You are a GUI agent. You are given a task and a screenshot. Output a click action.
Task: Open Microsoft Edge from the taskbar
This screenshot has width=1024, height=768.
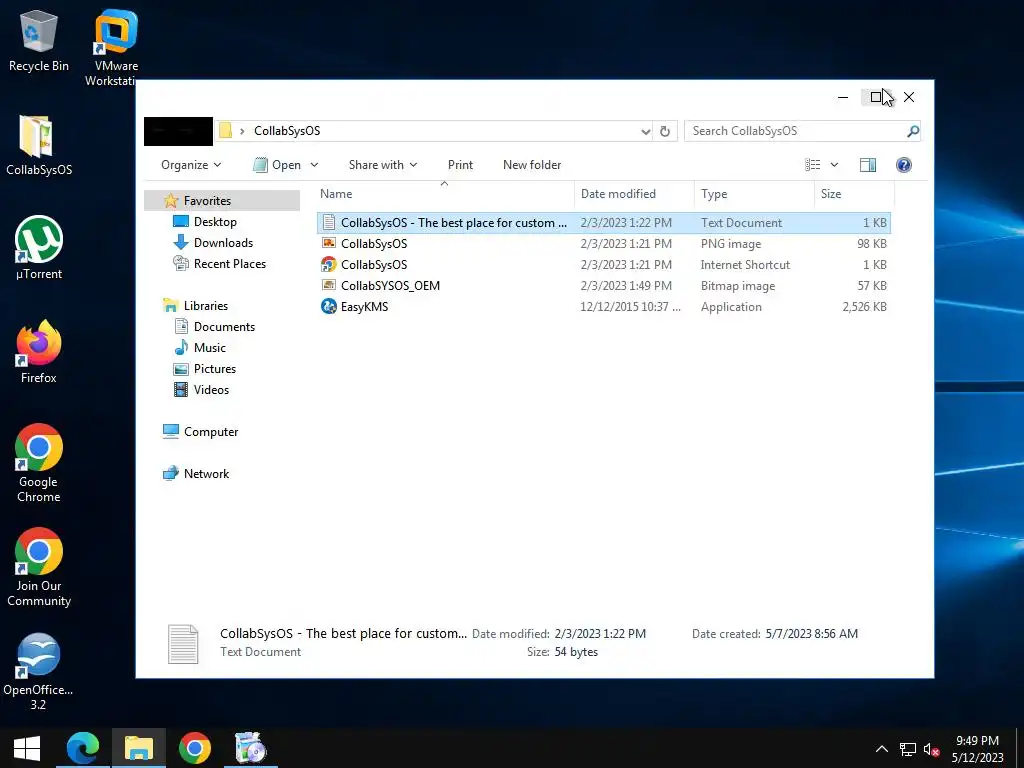pos(83,748)
